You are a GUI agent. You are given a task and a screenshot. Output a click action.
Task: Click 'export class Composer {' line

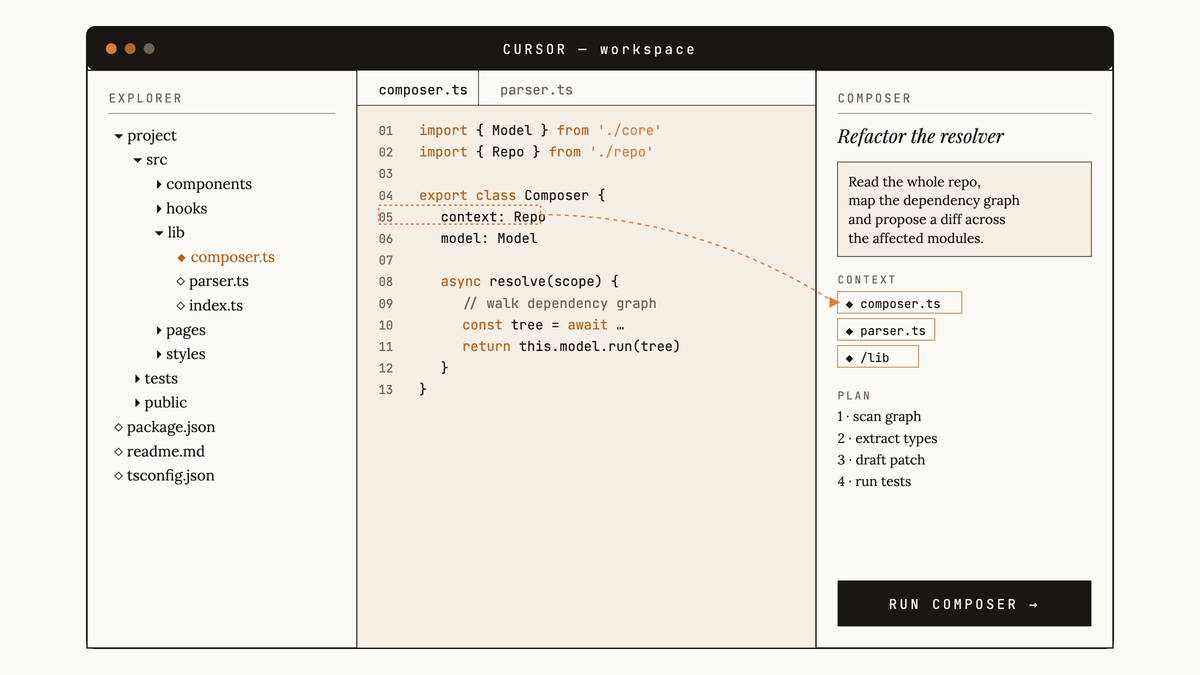(512, 196)
